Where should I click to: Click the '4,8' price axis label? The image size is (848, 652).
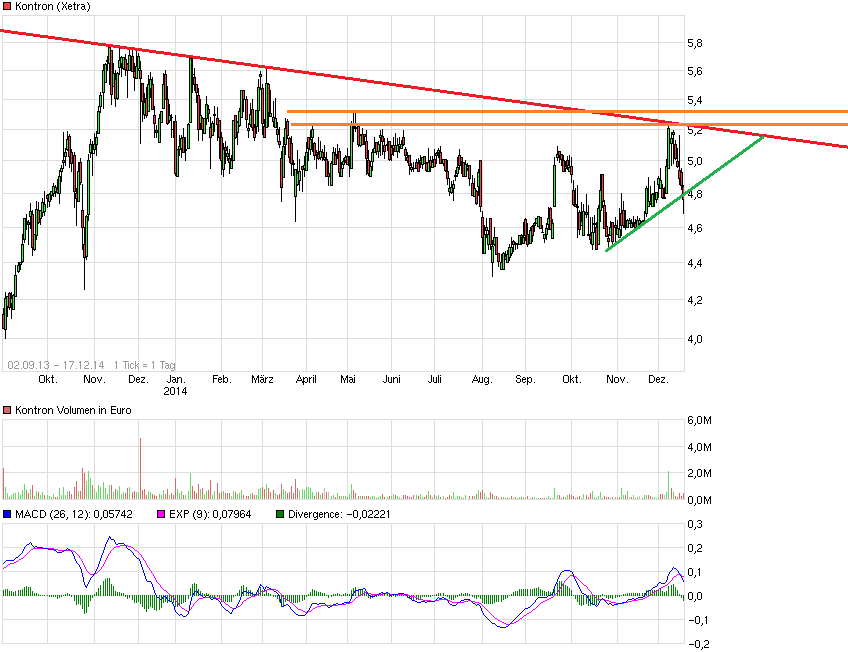coord(695,194)
